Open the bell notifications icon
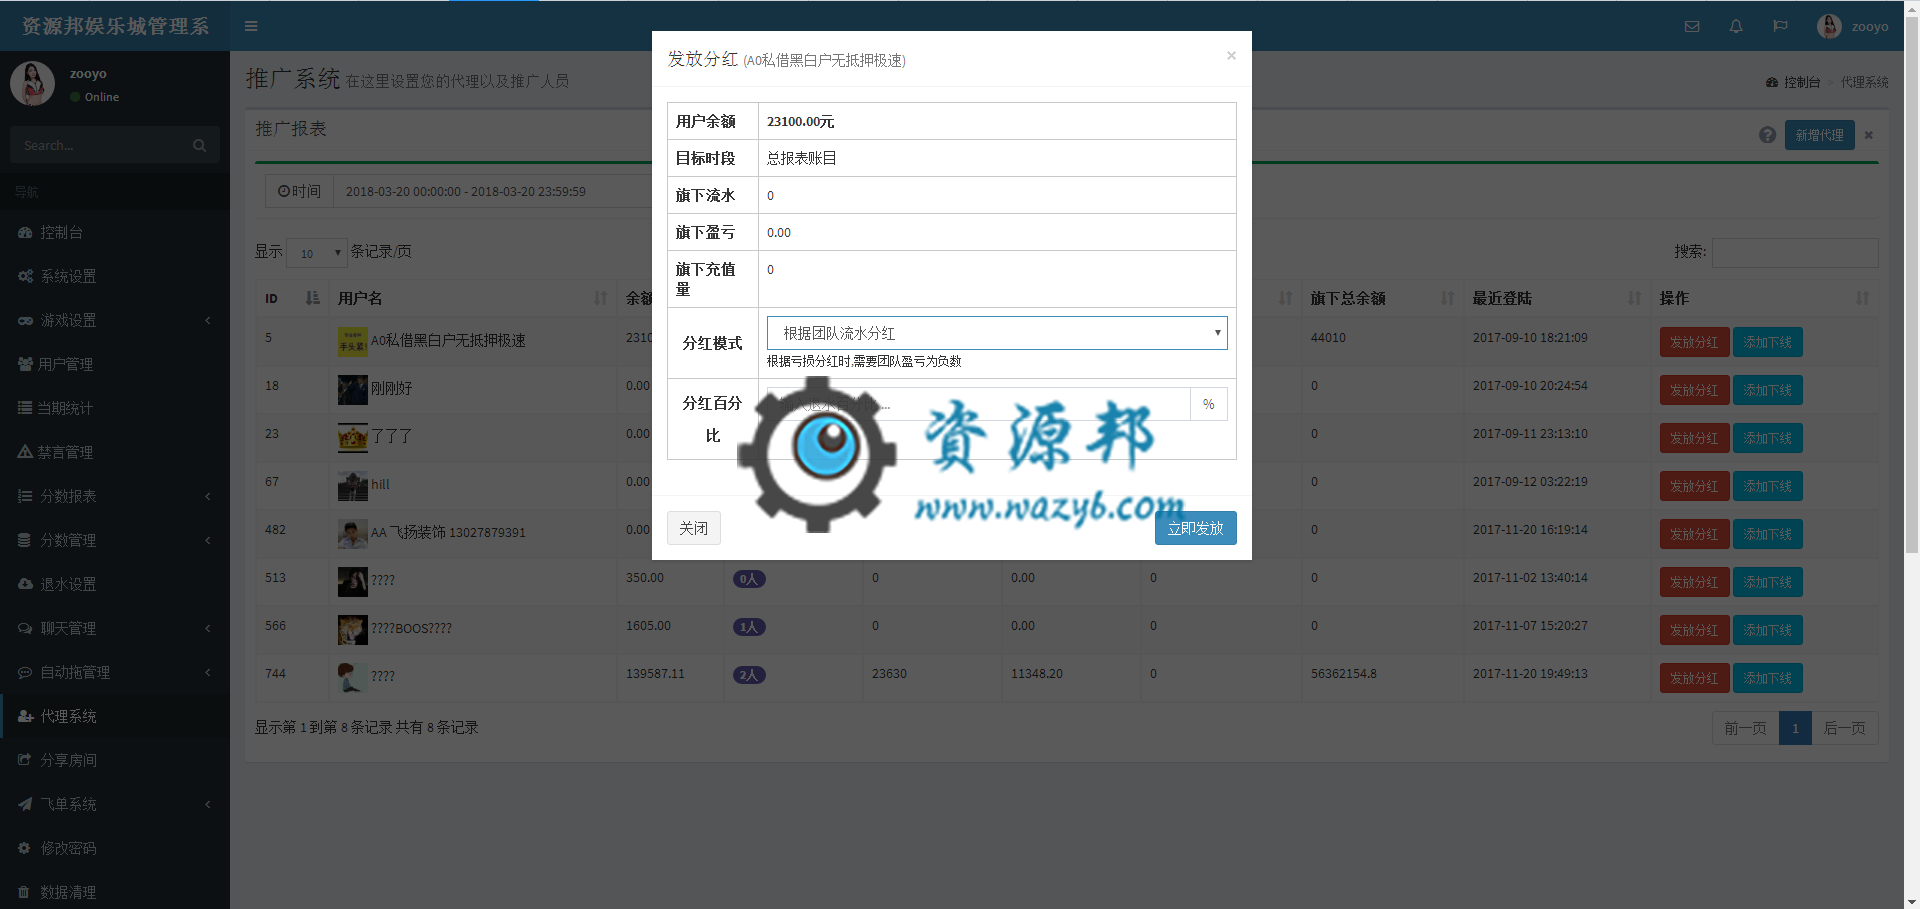The image size is (1920, 909). click(1736, 26)
